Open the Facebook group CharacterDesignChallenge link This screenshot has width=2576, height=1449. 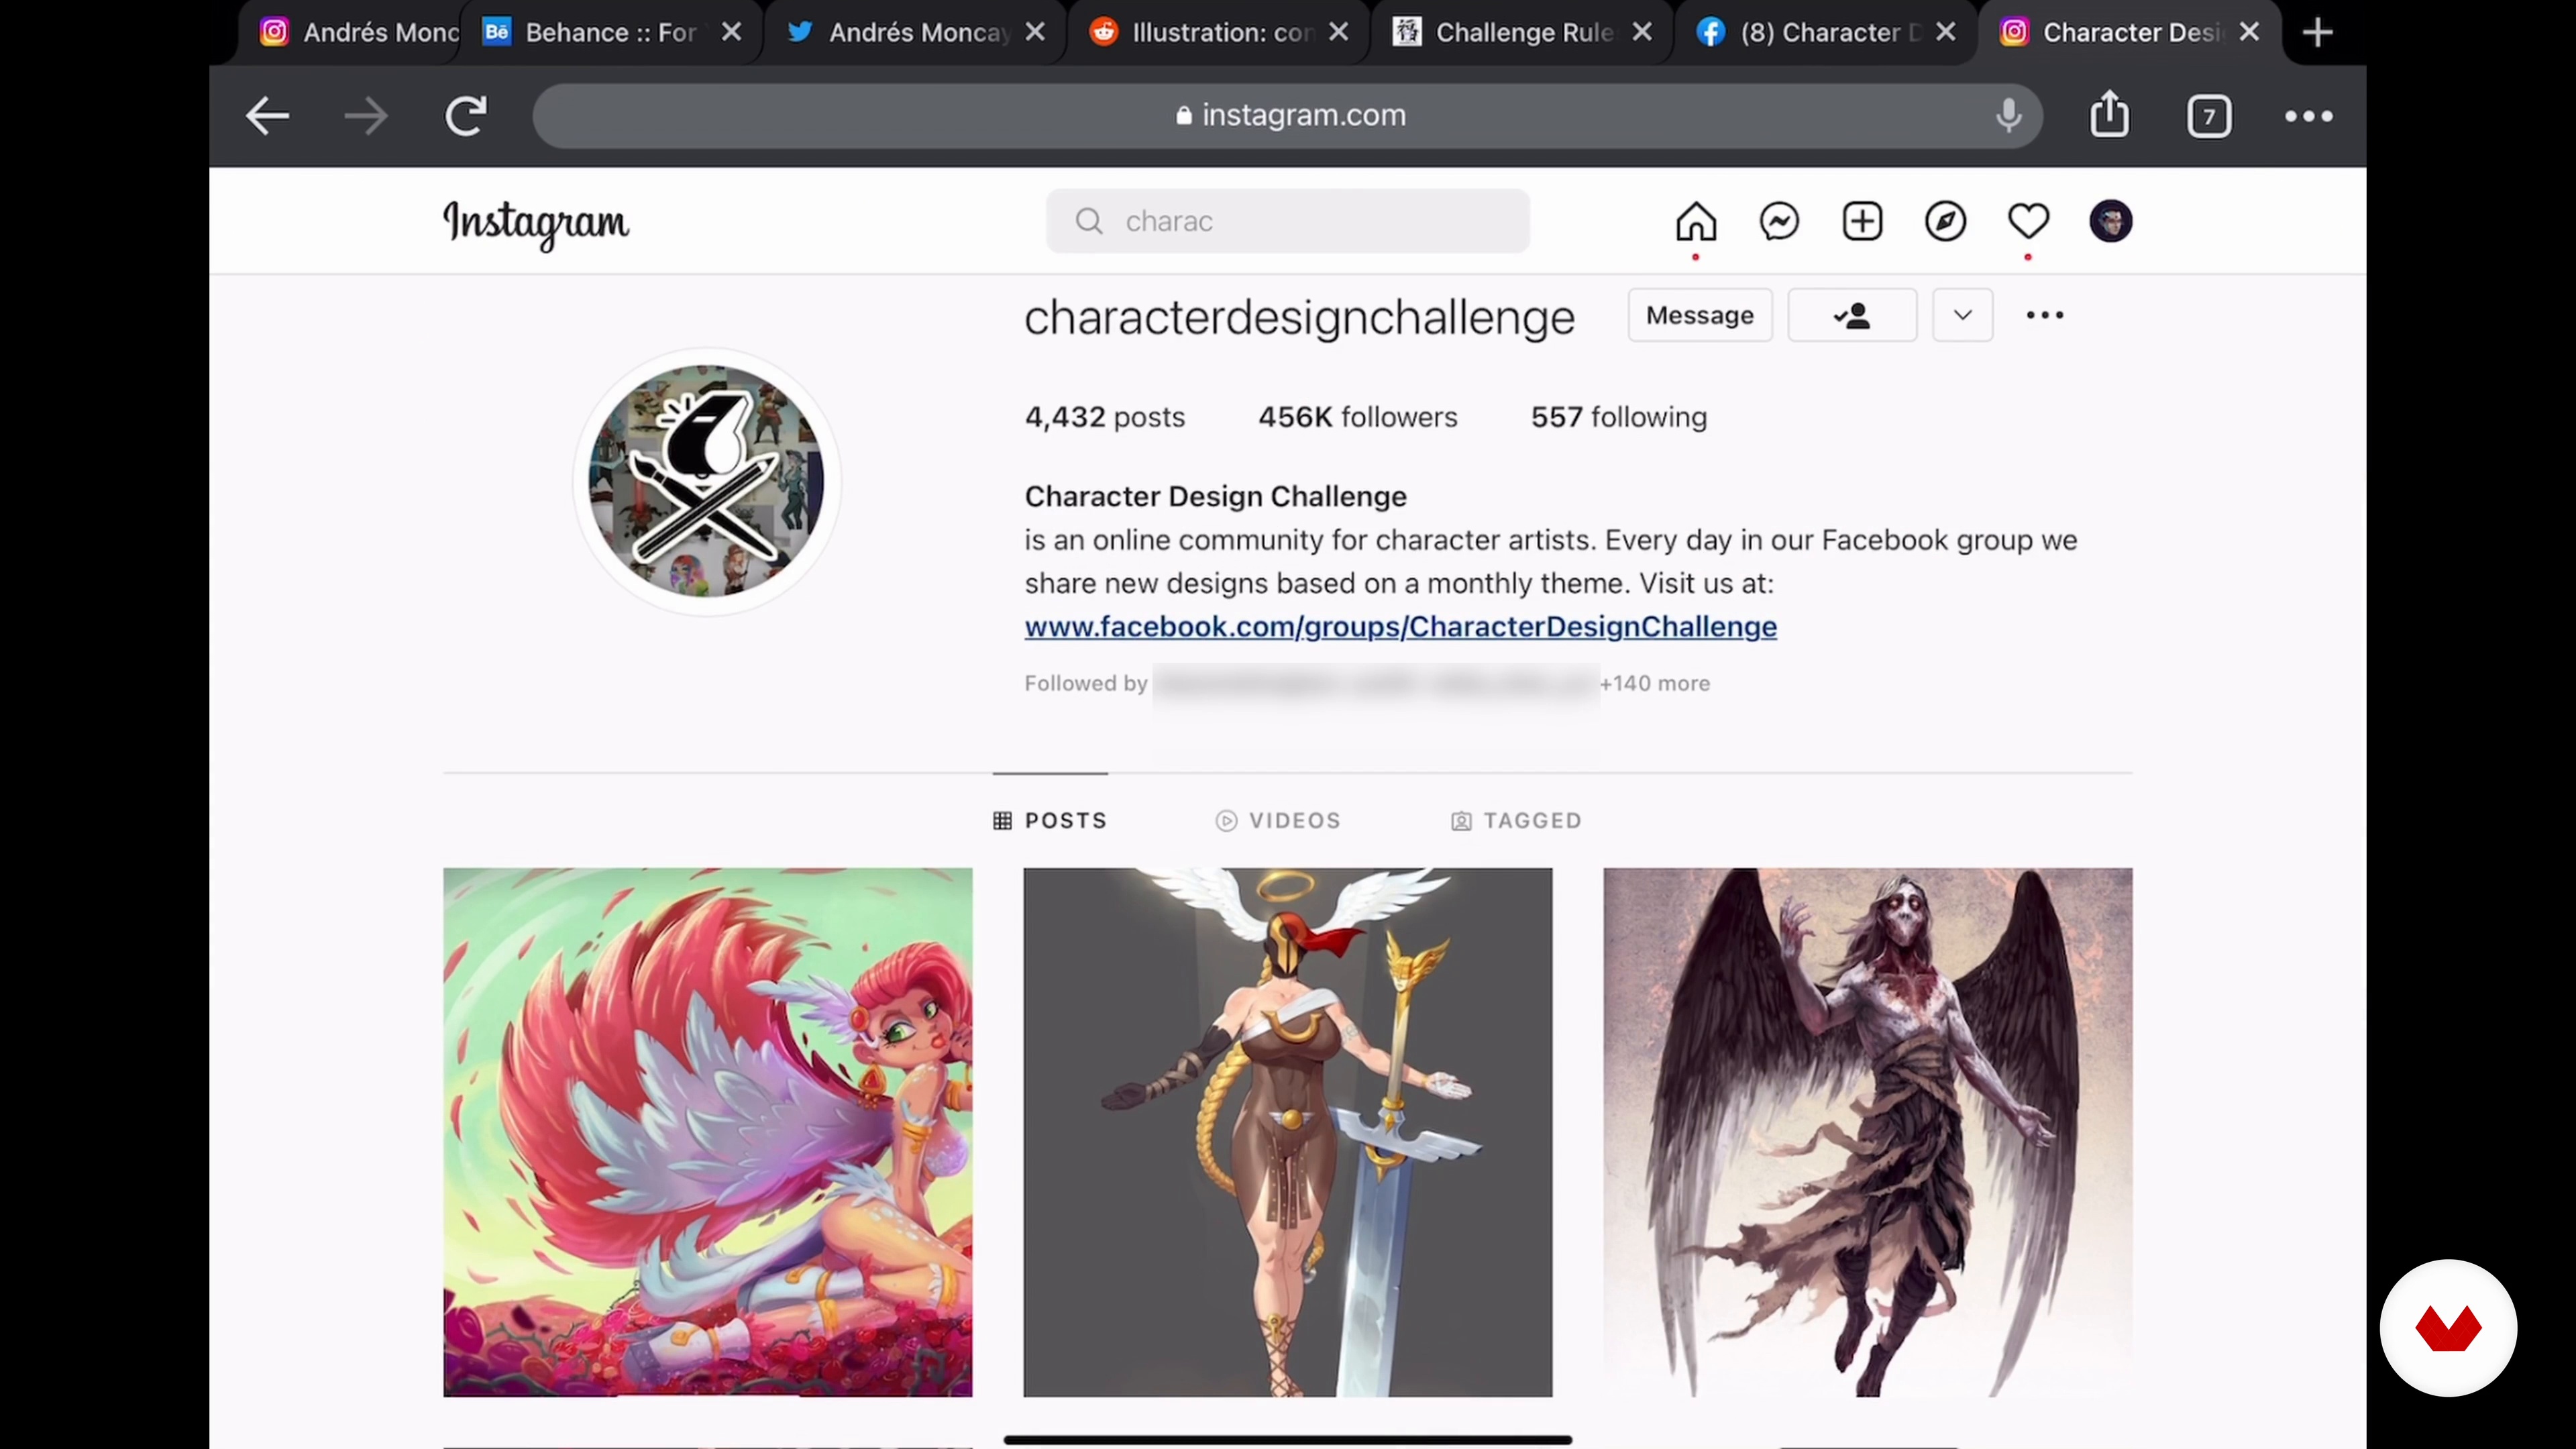[1400, 627]
